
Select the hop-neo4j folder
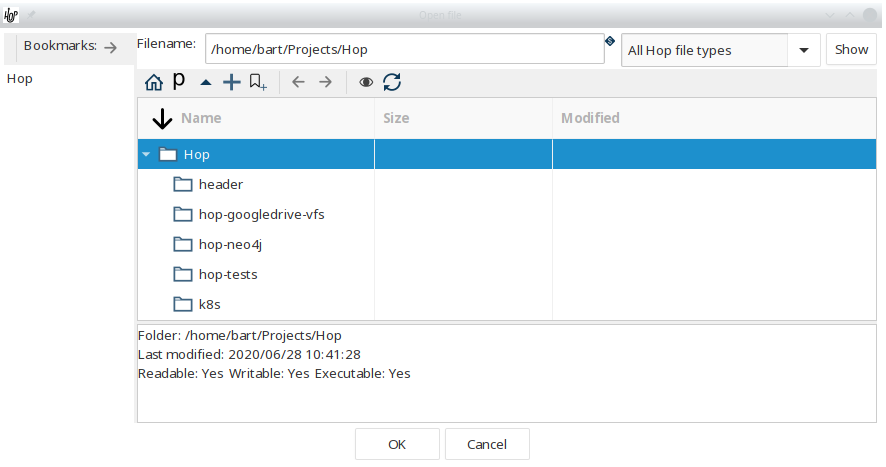(230, 244)
